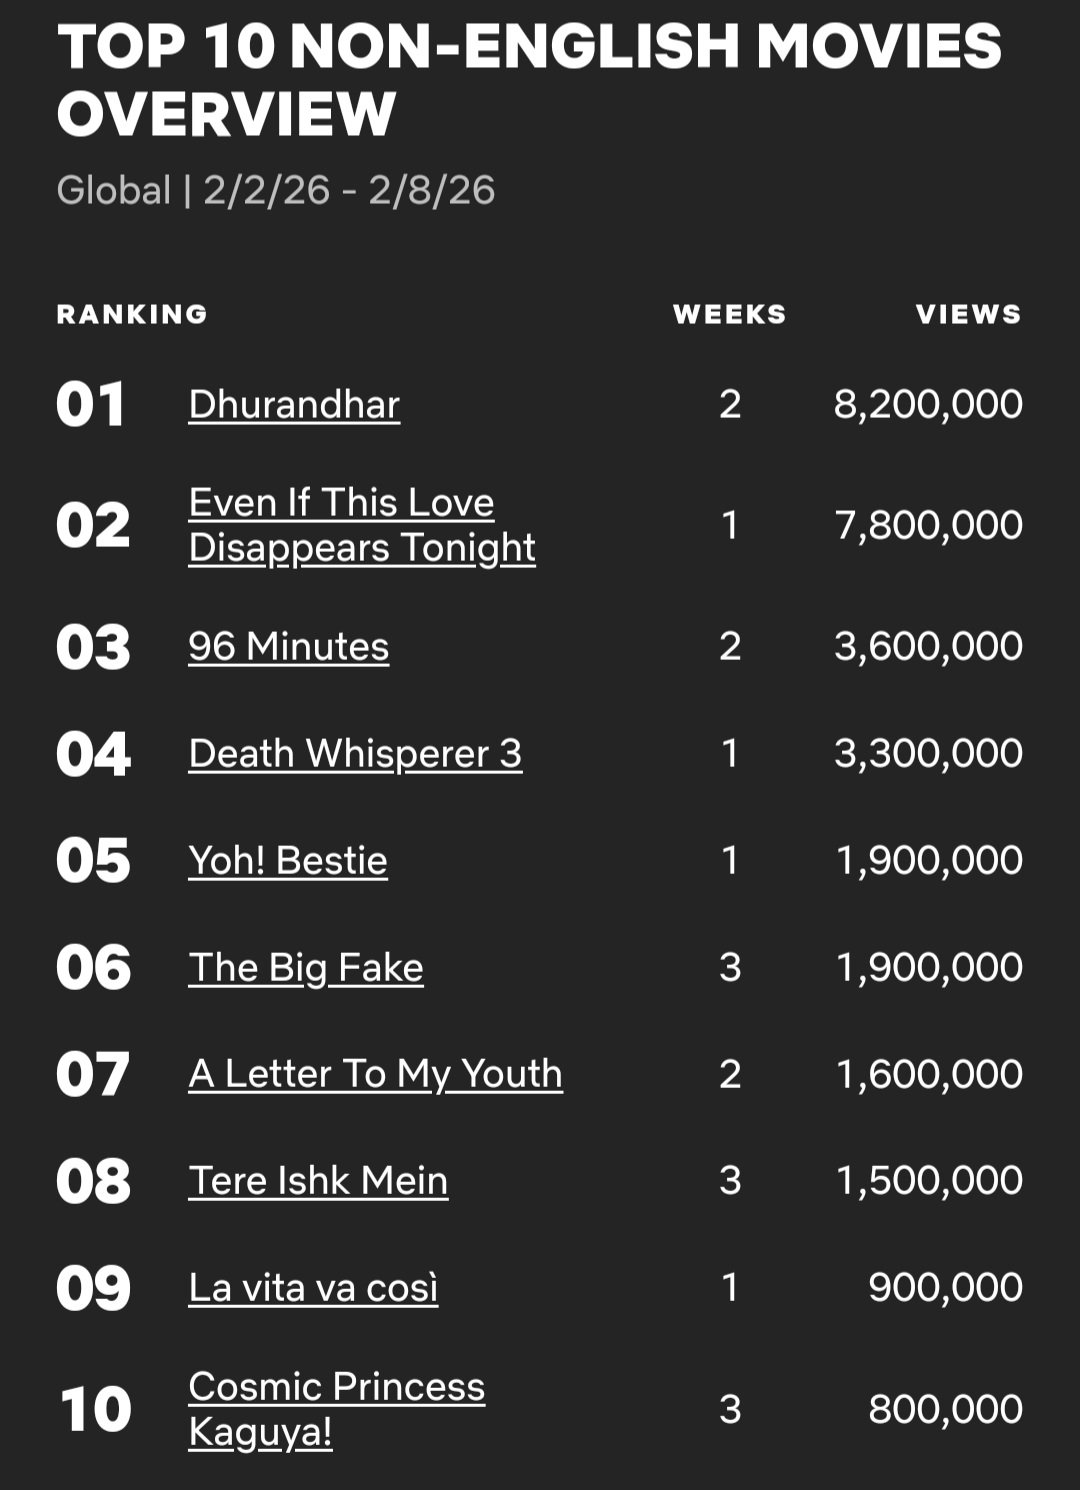This screenshot has width=1080, height=1490.
Task: Open the Tere Ishk Mein link
Action: pyautogui.click(x=318, y=1180)
